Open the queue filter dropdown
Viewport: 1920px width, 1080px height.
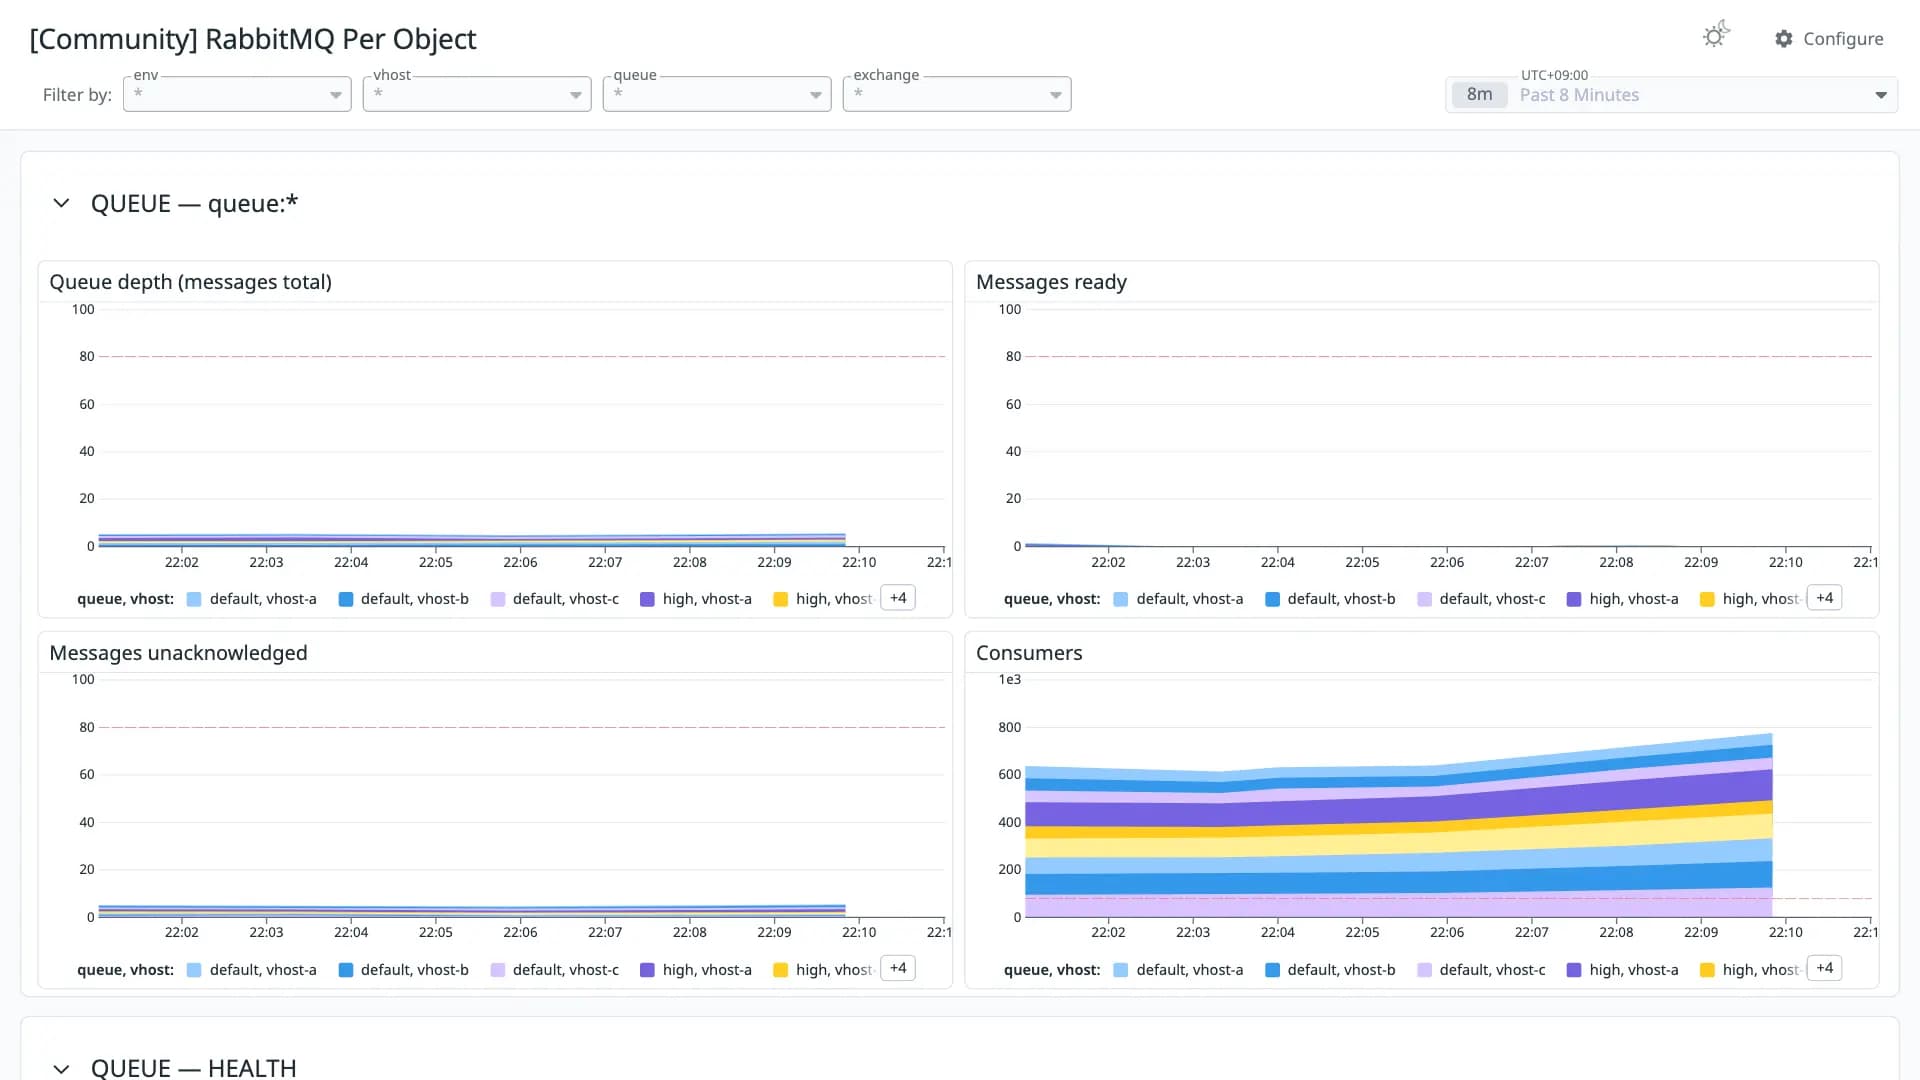[717, 94]
